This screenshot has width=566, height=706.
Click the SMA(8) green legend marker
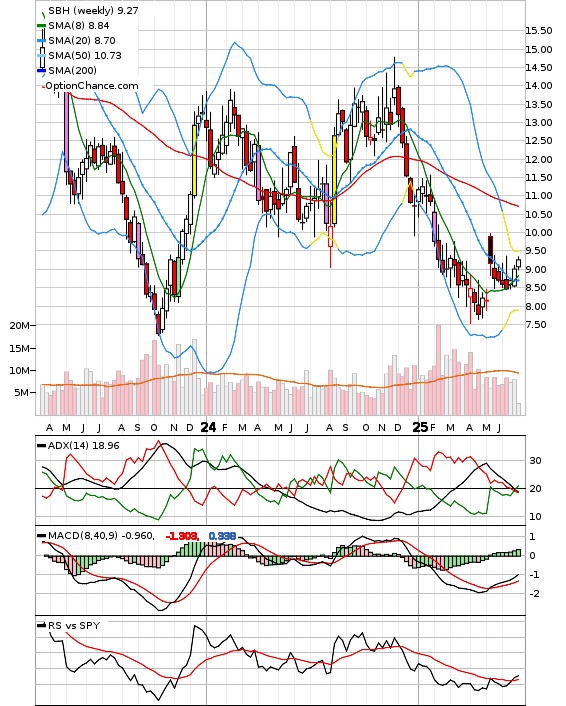point(41,26)
